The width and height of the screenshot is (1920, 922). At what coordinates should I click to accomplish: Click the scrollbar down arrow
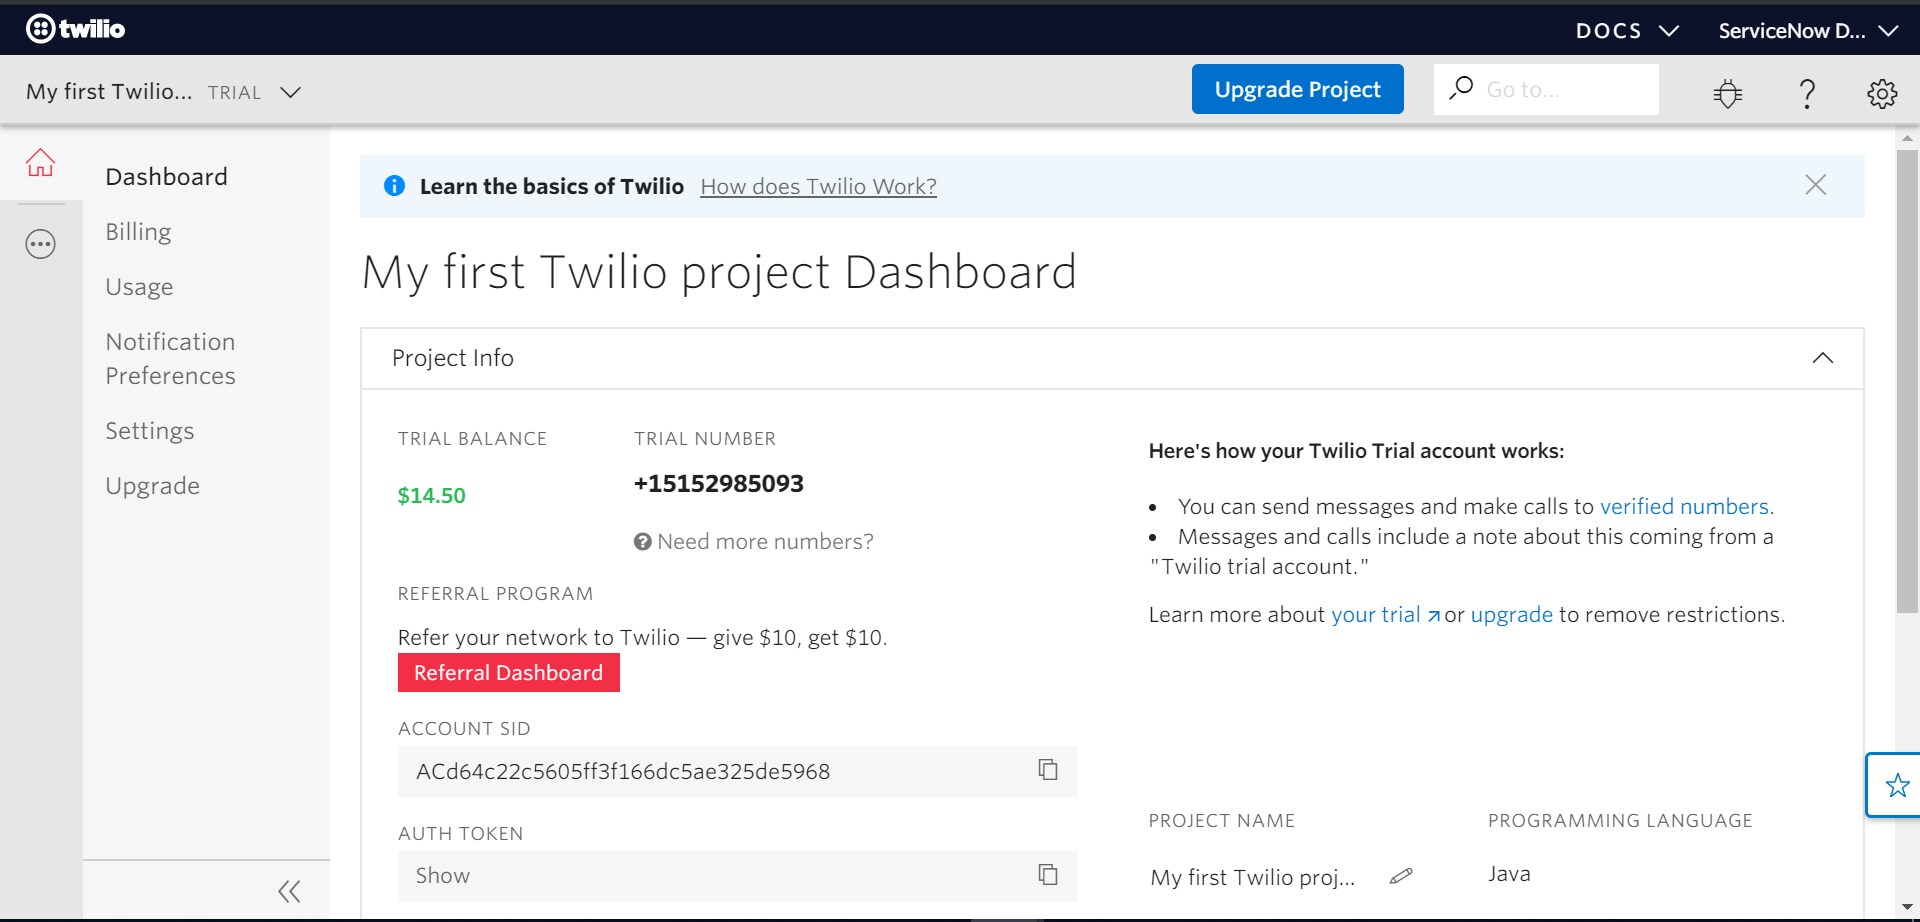pos(1907,908)
